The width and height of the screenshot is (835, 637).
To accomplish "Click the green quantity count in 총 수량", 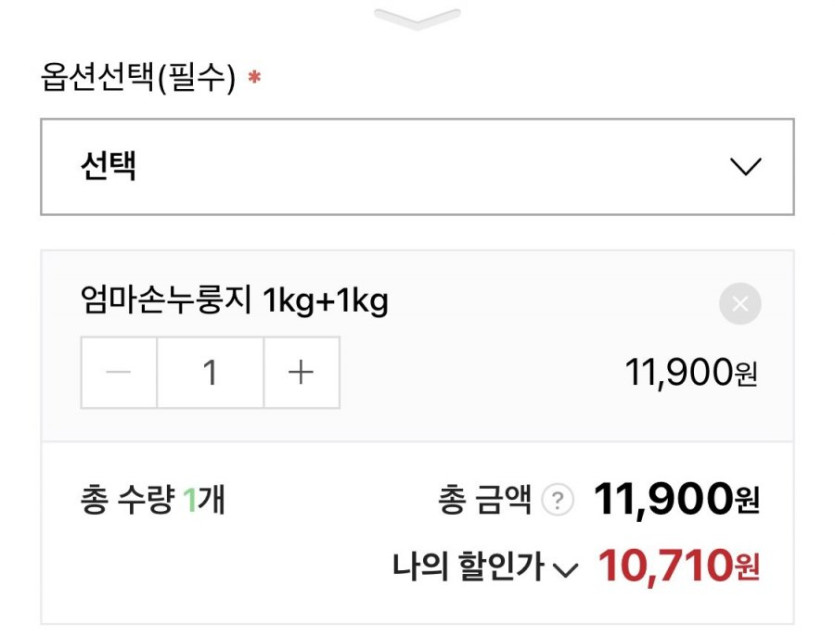I will click(x=190, y=499).
